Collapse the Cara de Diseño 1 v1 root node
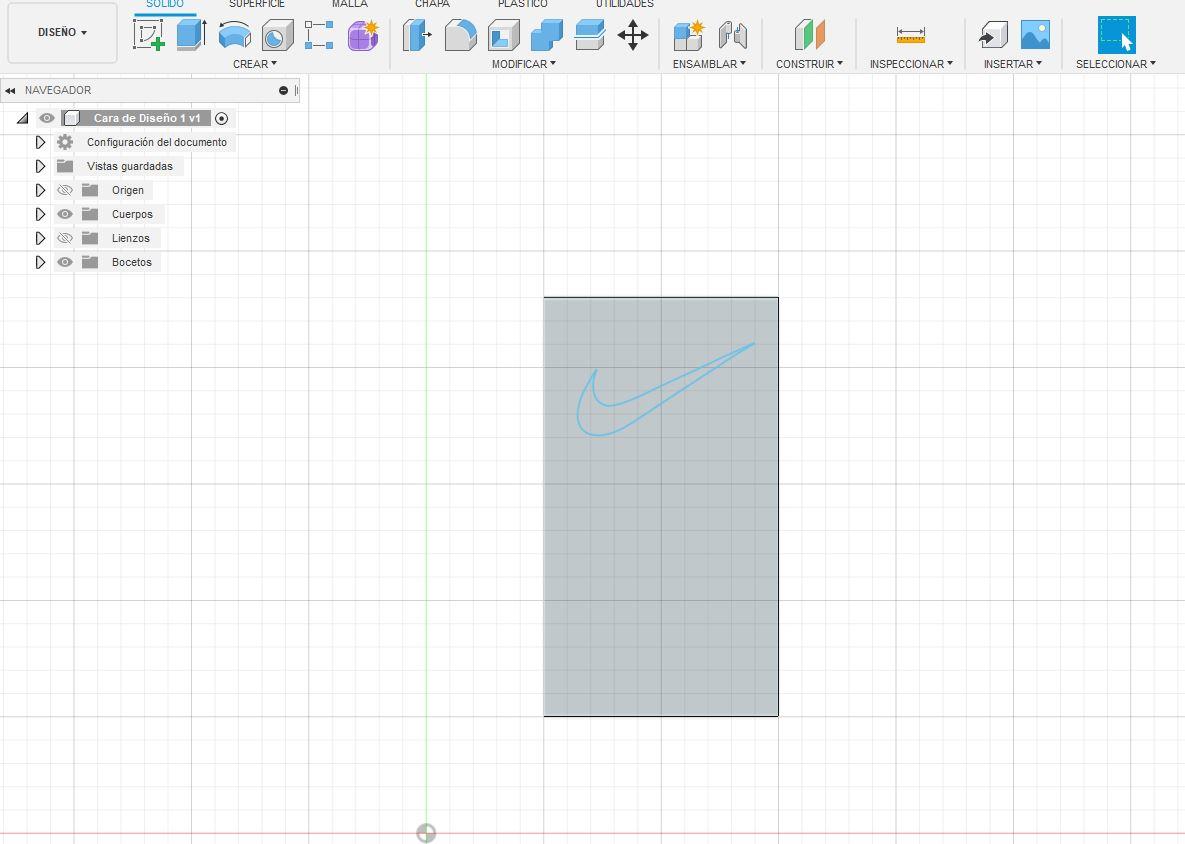The image size is (1185, 844). click(23, 118)
